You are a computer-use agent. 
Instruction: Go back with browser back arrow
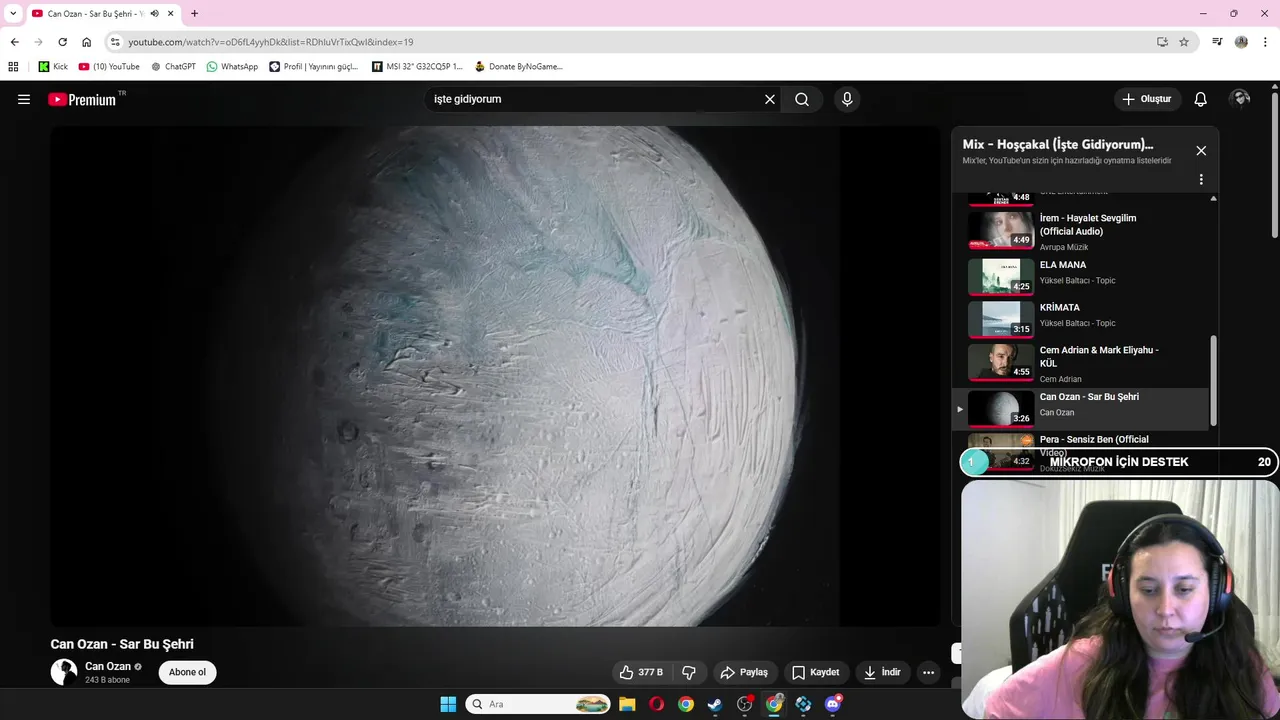(x=14, y=42)
